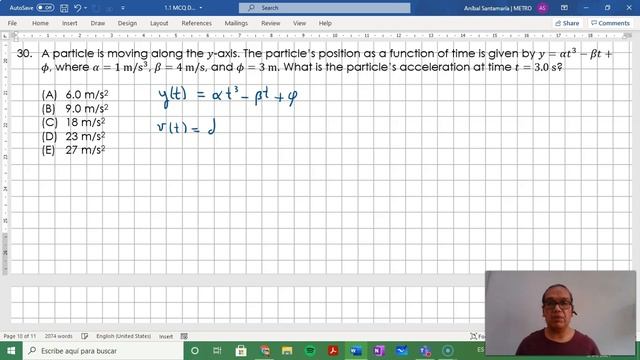Click 'Page 10 of 11' in status bar
This screenshot has height=360, width=640.
[20, 336]
